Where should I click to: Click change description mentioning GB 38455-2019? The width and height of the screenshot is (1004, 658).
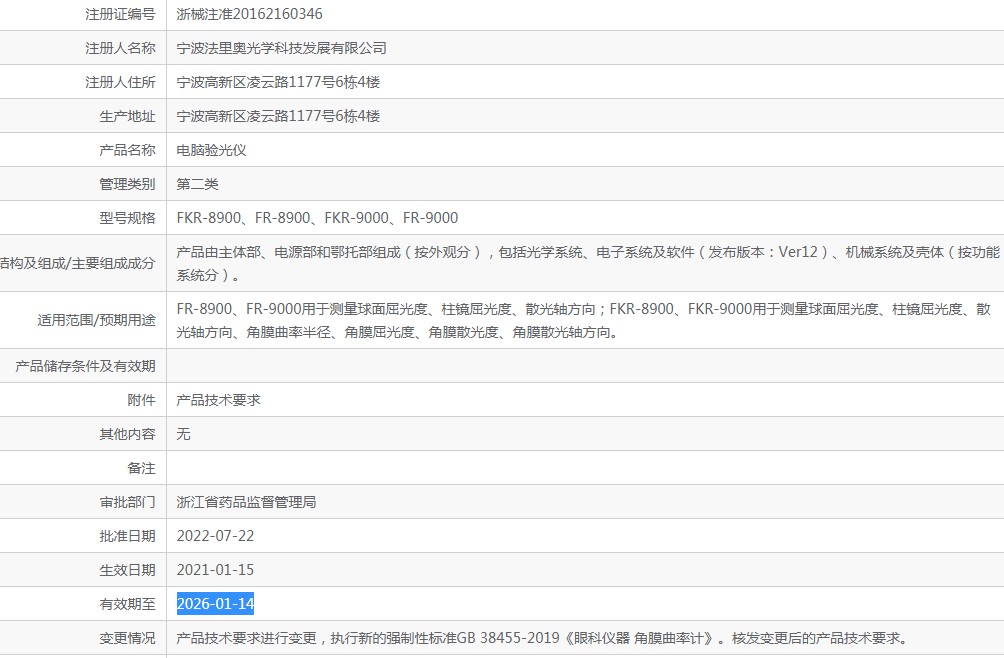pos(542,638)
